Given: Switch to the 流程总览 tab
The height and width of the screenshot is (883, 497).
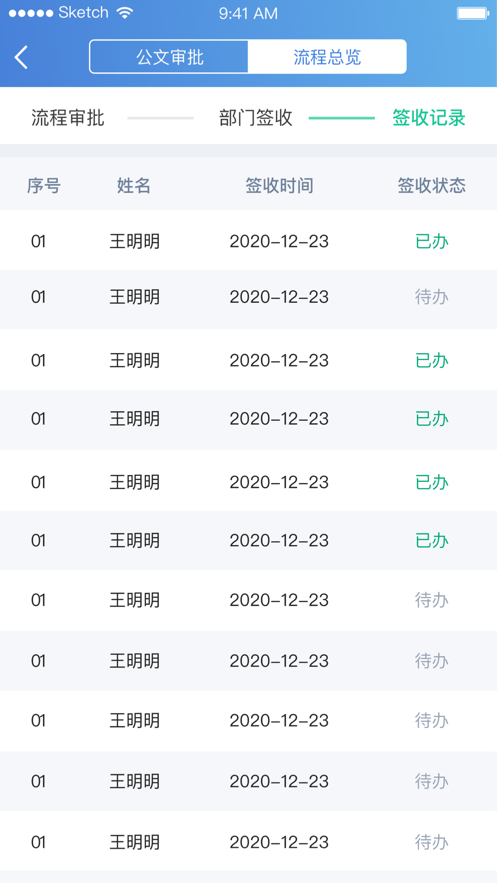Looking at the screenshot, I should [327, 57].
